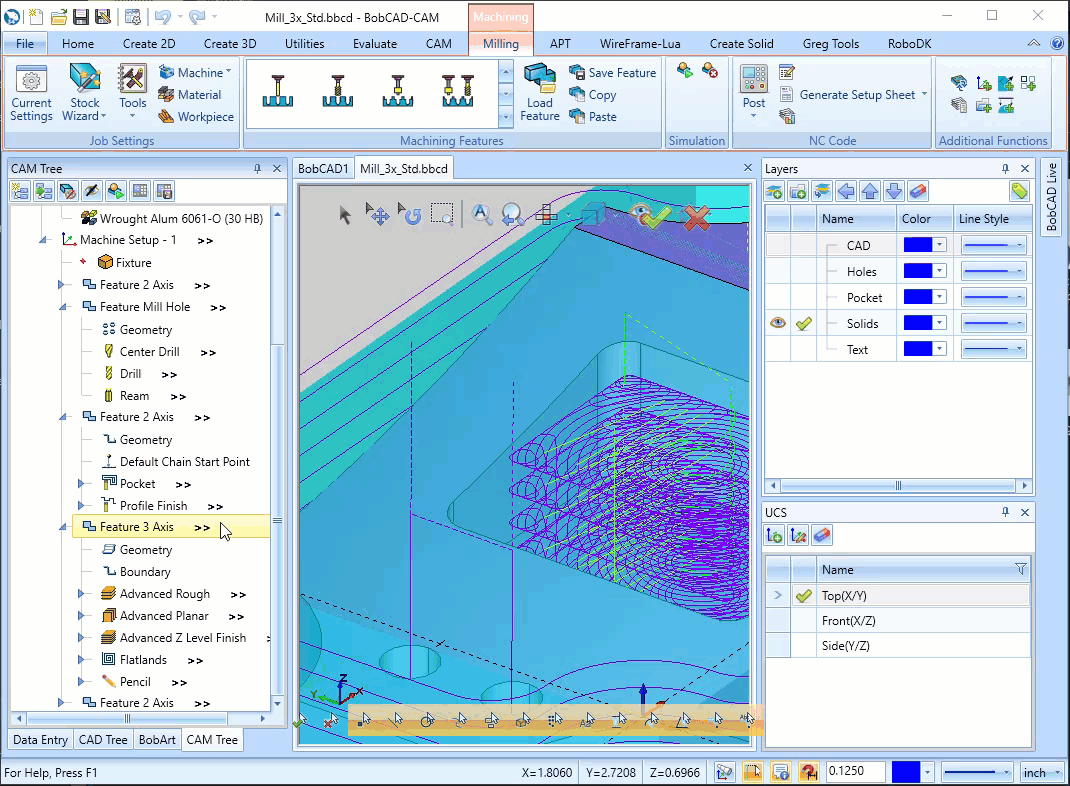The image size is (1070, 786).
Task: Launch the Stock Wizard
Action: pos(85,93)
